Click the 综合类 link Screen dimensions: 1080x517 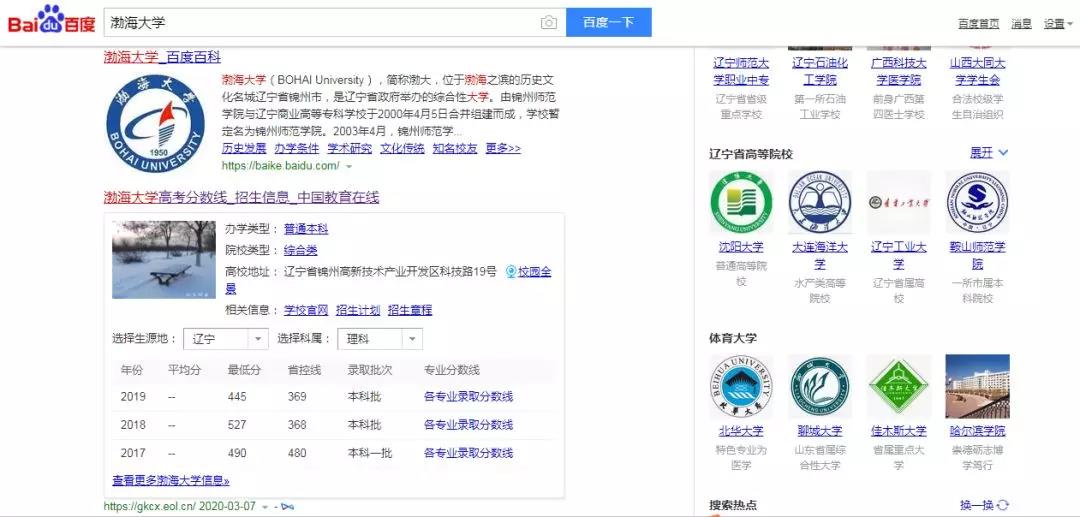[300, 250]
